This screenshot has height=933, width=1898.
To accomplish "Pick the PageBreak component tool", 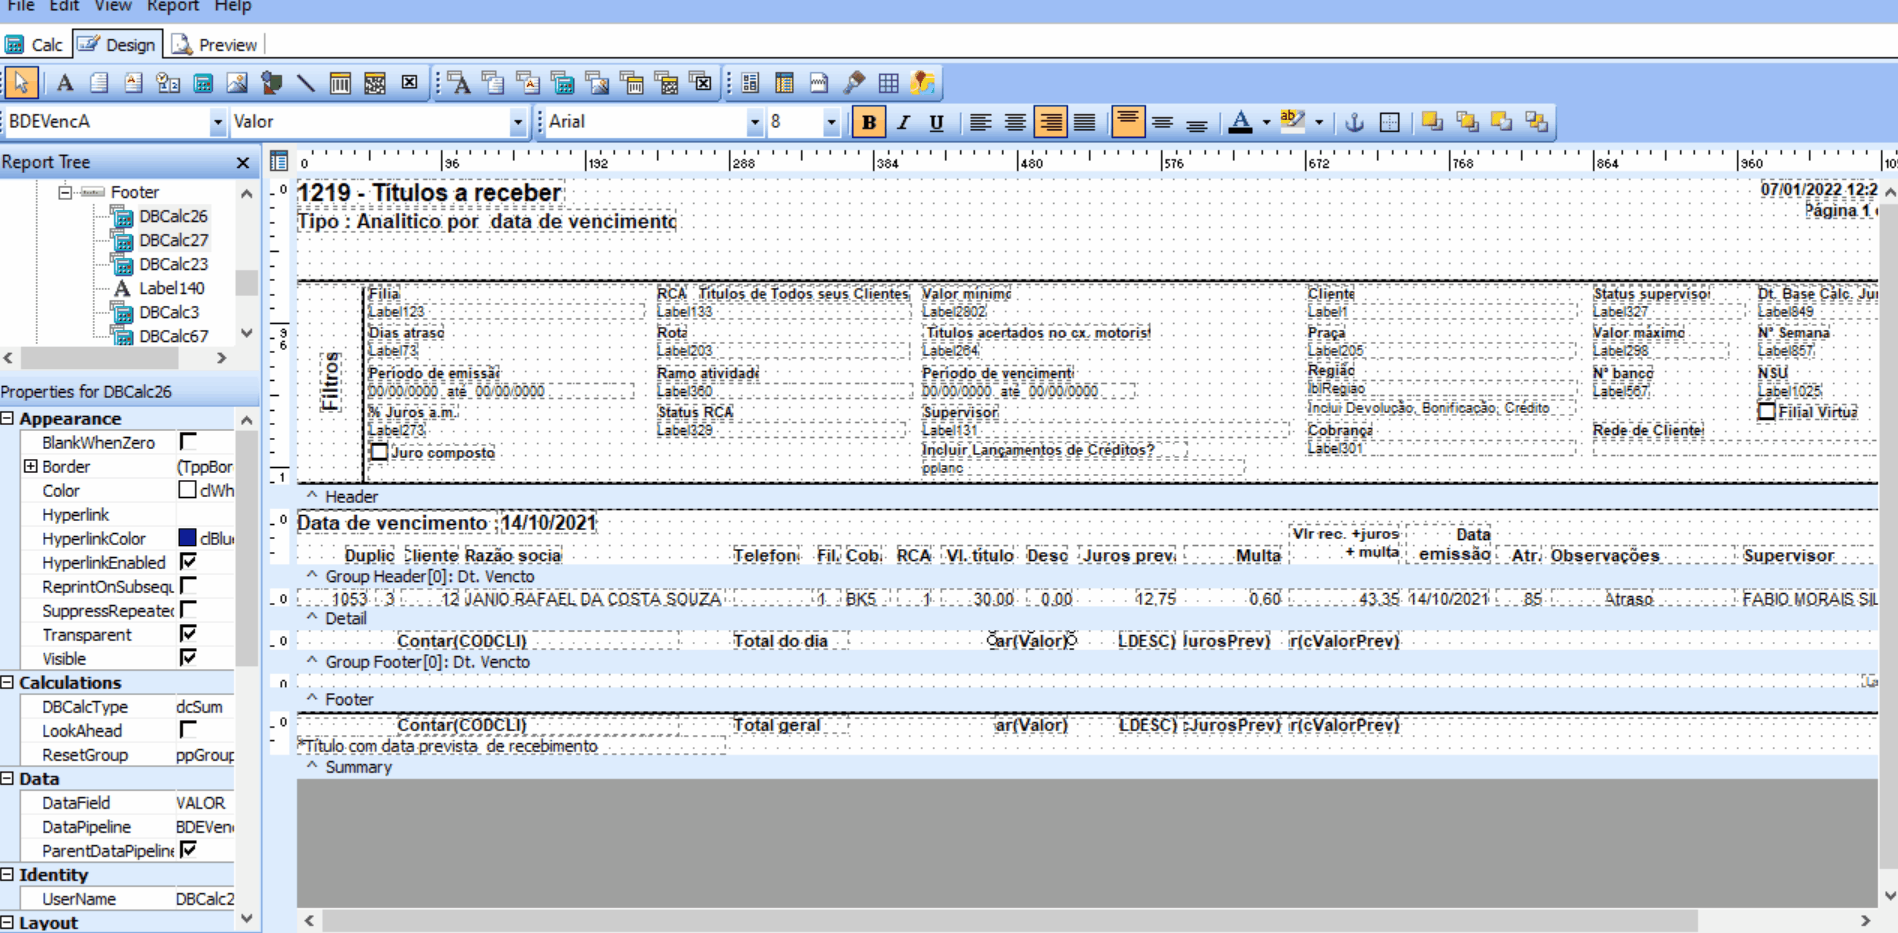I will coord(819,83).
